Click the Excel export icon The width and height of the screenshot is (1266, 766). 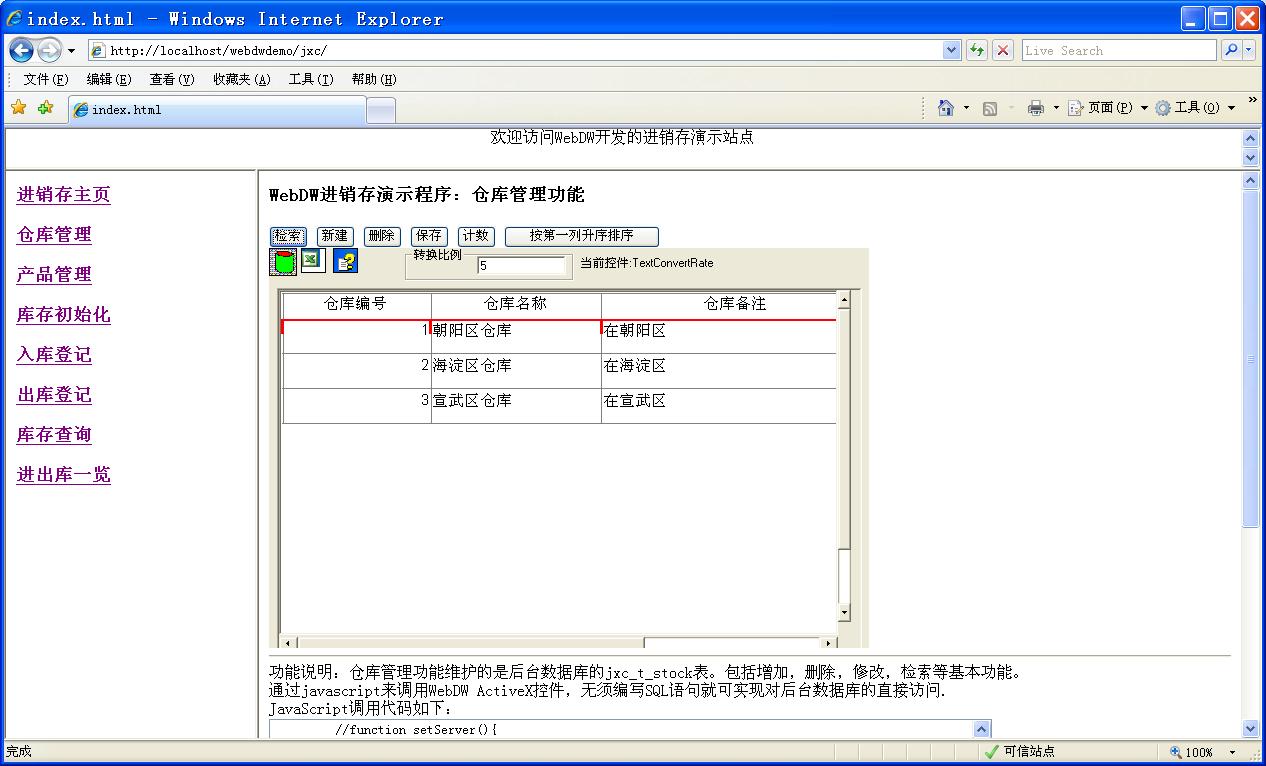(x=313, y=260)
